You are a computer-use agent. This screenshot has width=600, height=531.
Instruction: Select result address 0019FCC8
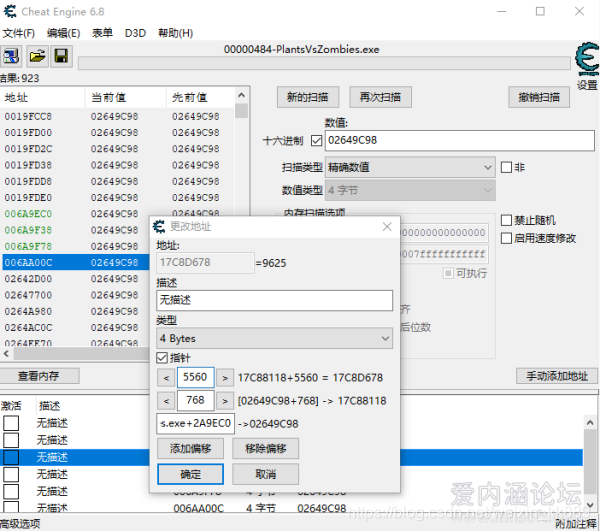click(x=28, y=116)
